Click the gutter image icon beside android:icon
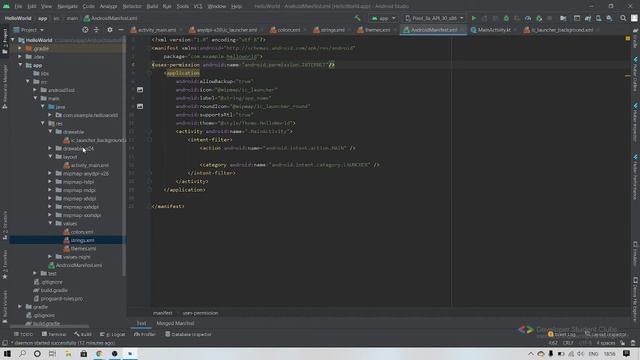 tap(140, 89)
